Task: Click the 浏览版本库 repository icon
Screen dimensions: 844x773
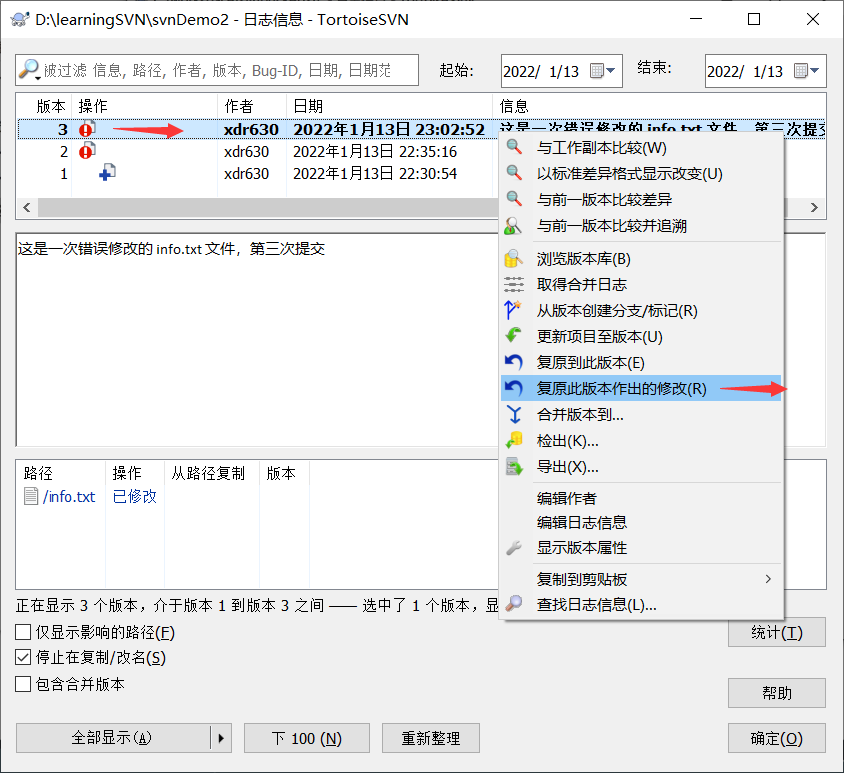Action: 514,258
